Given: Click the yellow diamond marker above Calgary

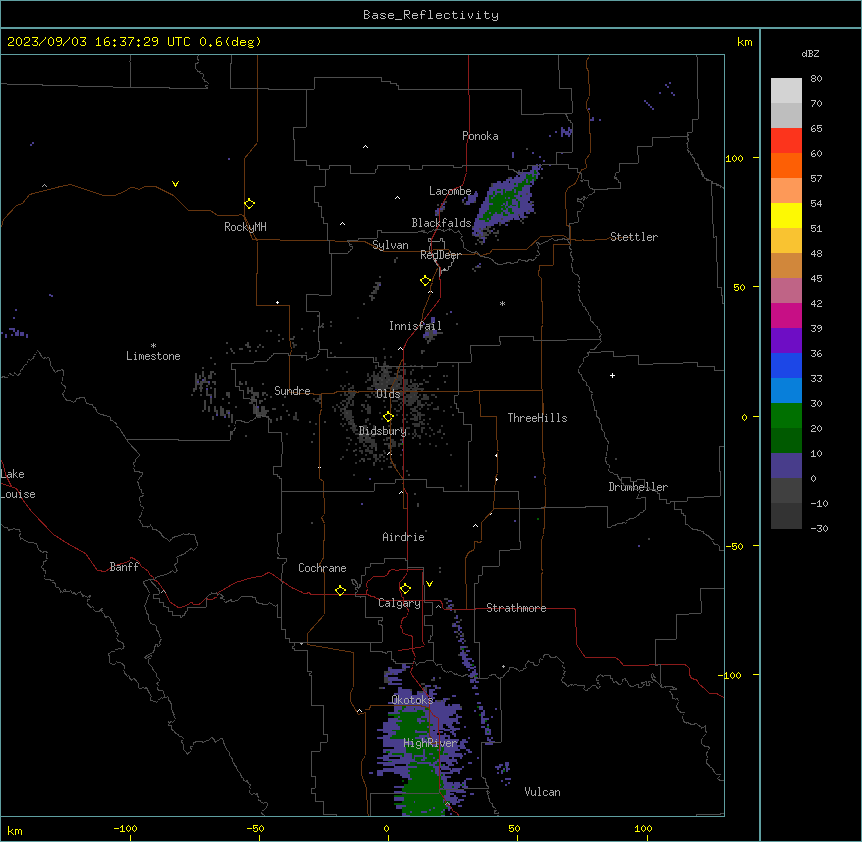Looking at the screenshot, I should pyautogui.click(x=405, y=589).
